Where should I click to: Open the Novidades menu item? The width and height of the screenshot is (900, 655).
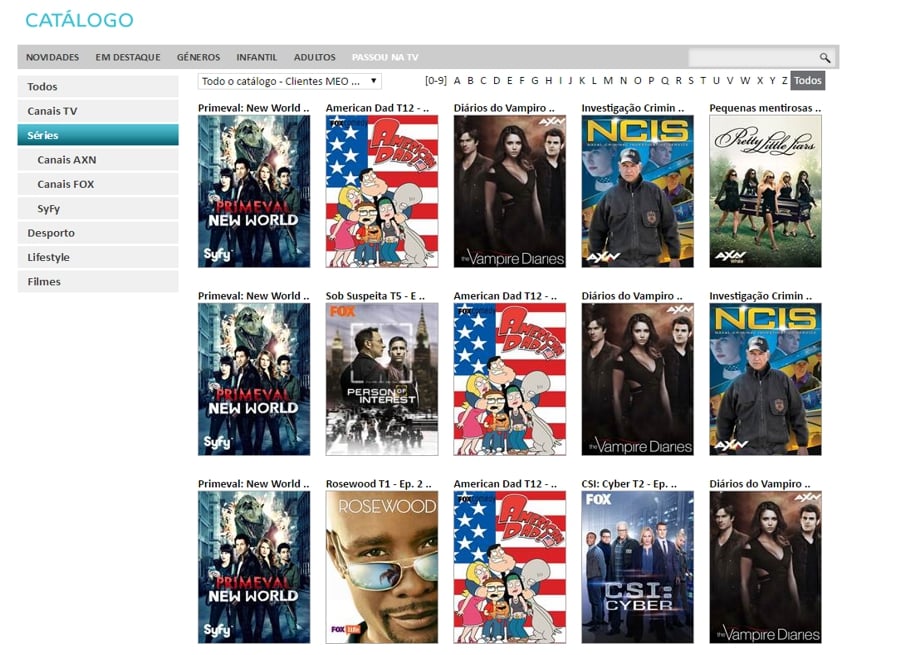tap(52, 57)
